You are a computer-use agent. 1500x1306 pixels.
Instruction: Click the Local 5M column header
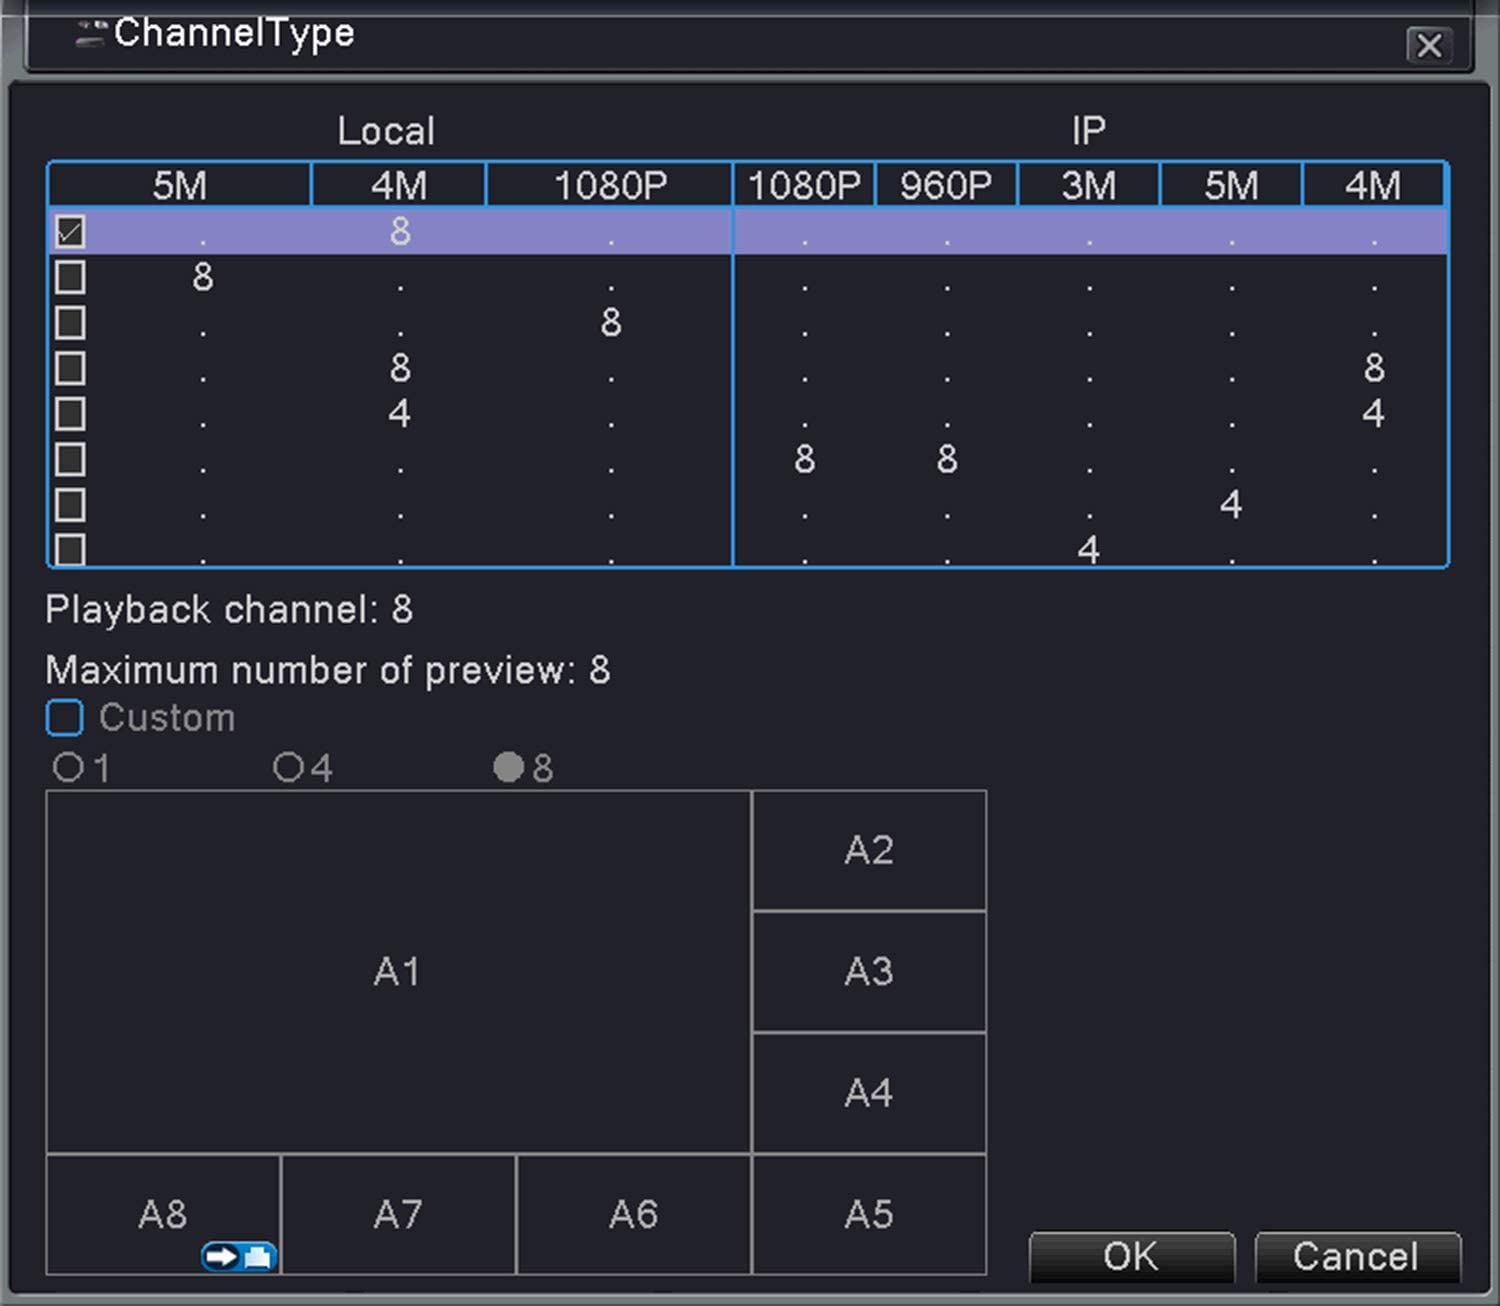coord(180,185)
